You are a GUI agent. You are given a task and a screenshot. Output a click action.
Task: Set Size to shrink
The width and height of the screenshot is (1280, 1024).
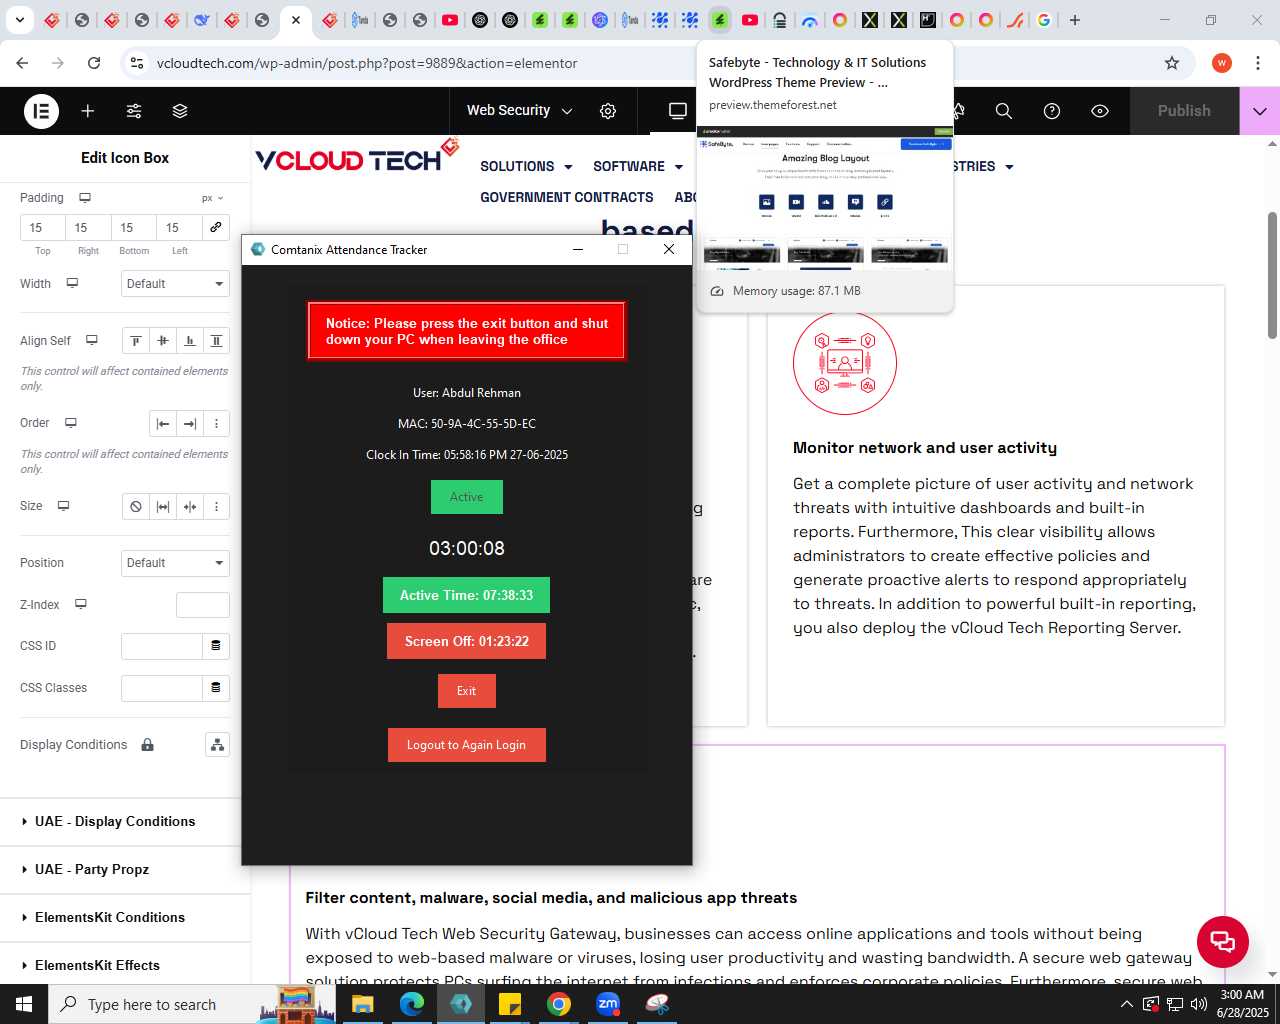click(x=190, y=507)
